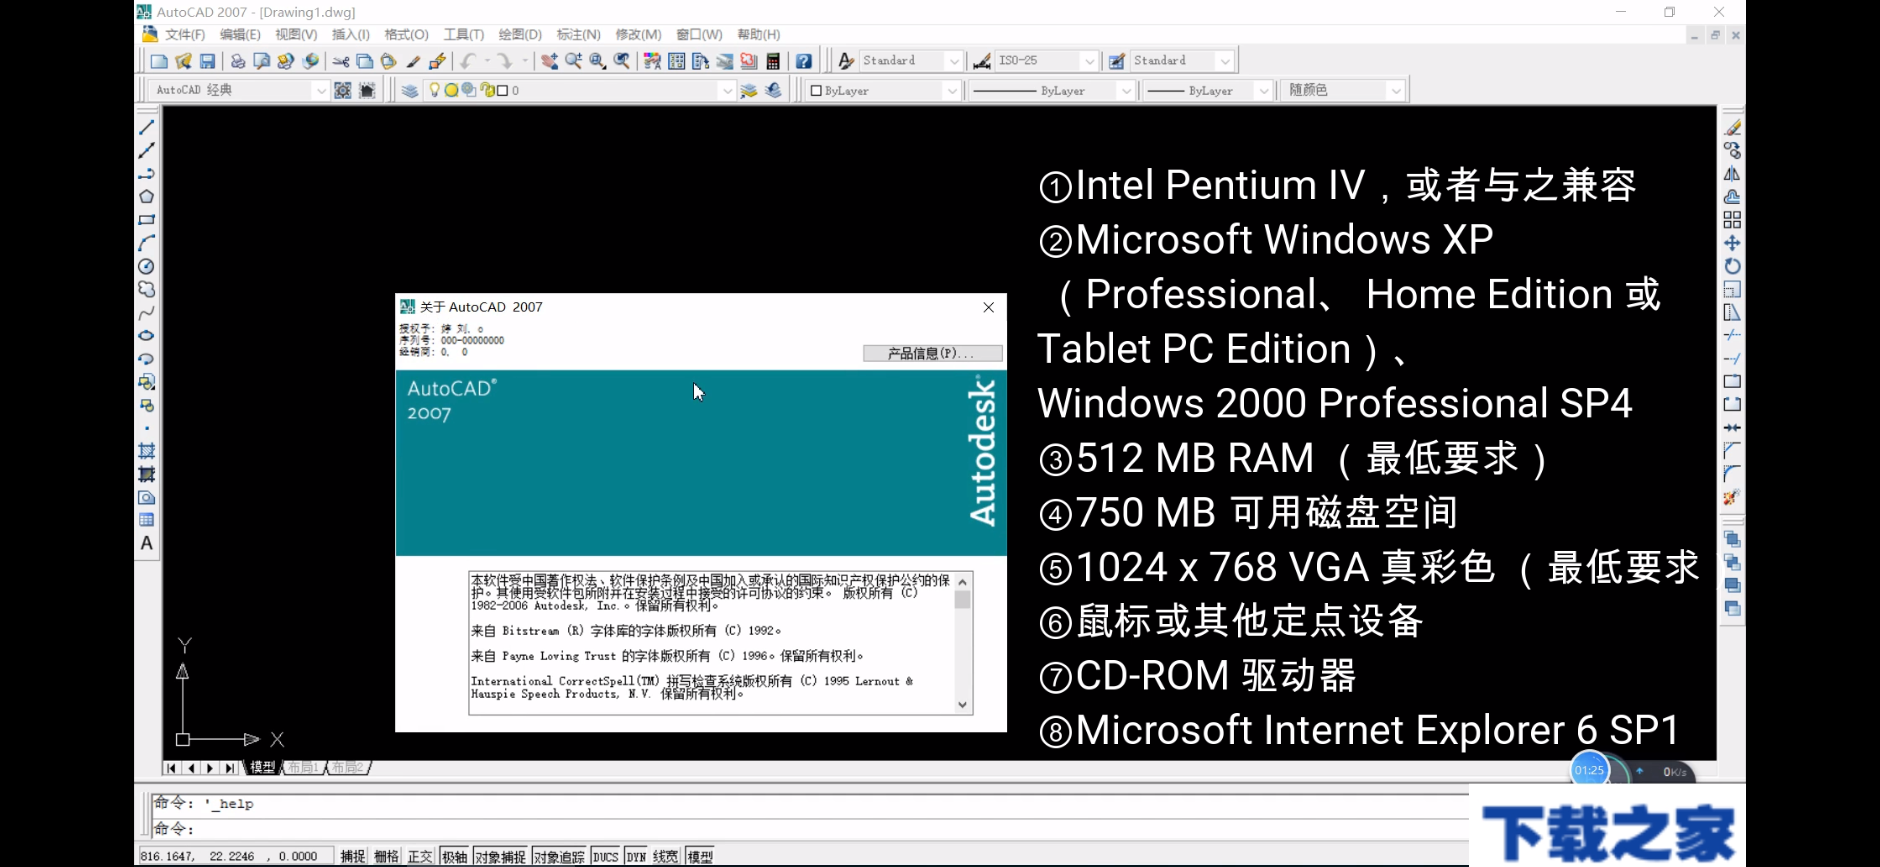
Task: Click the Save icon in toolbar
Action: click(x=207, y=61)
